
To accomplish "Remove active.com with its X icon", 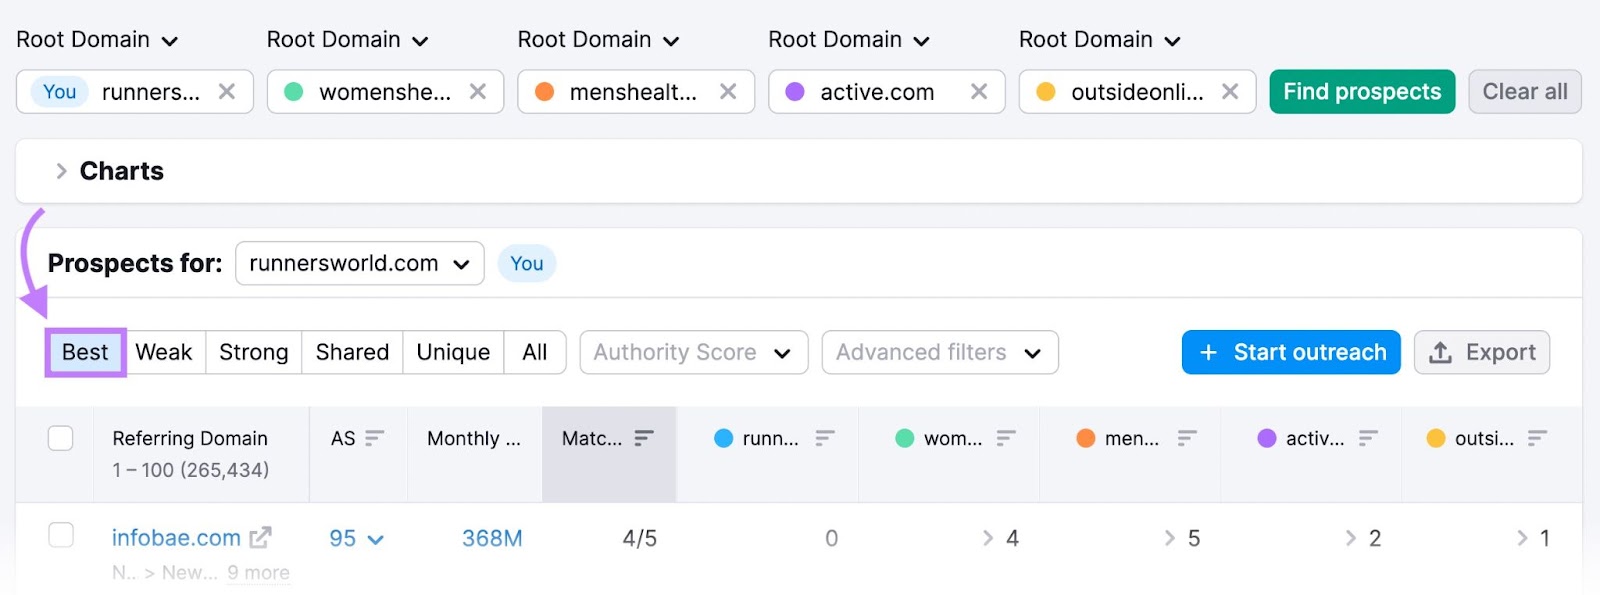I will point(979,92).
